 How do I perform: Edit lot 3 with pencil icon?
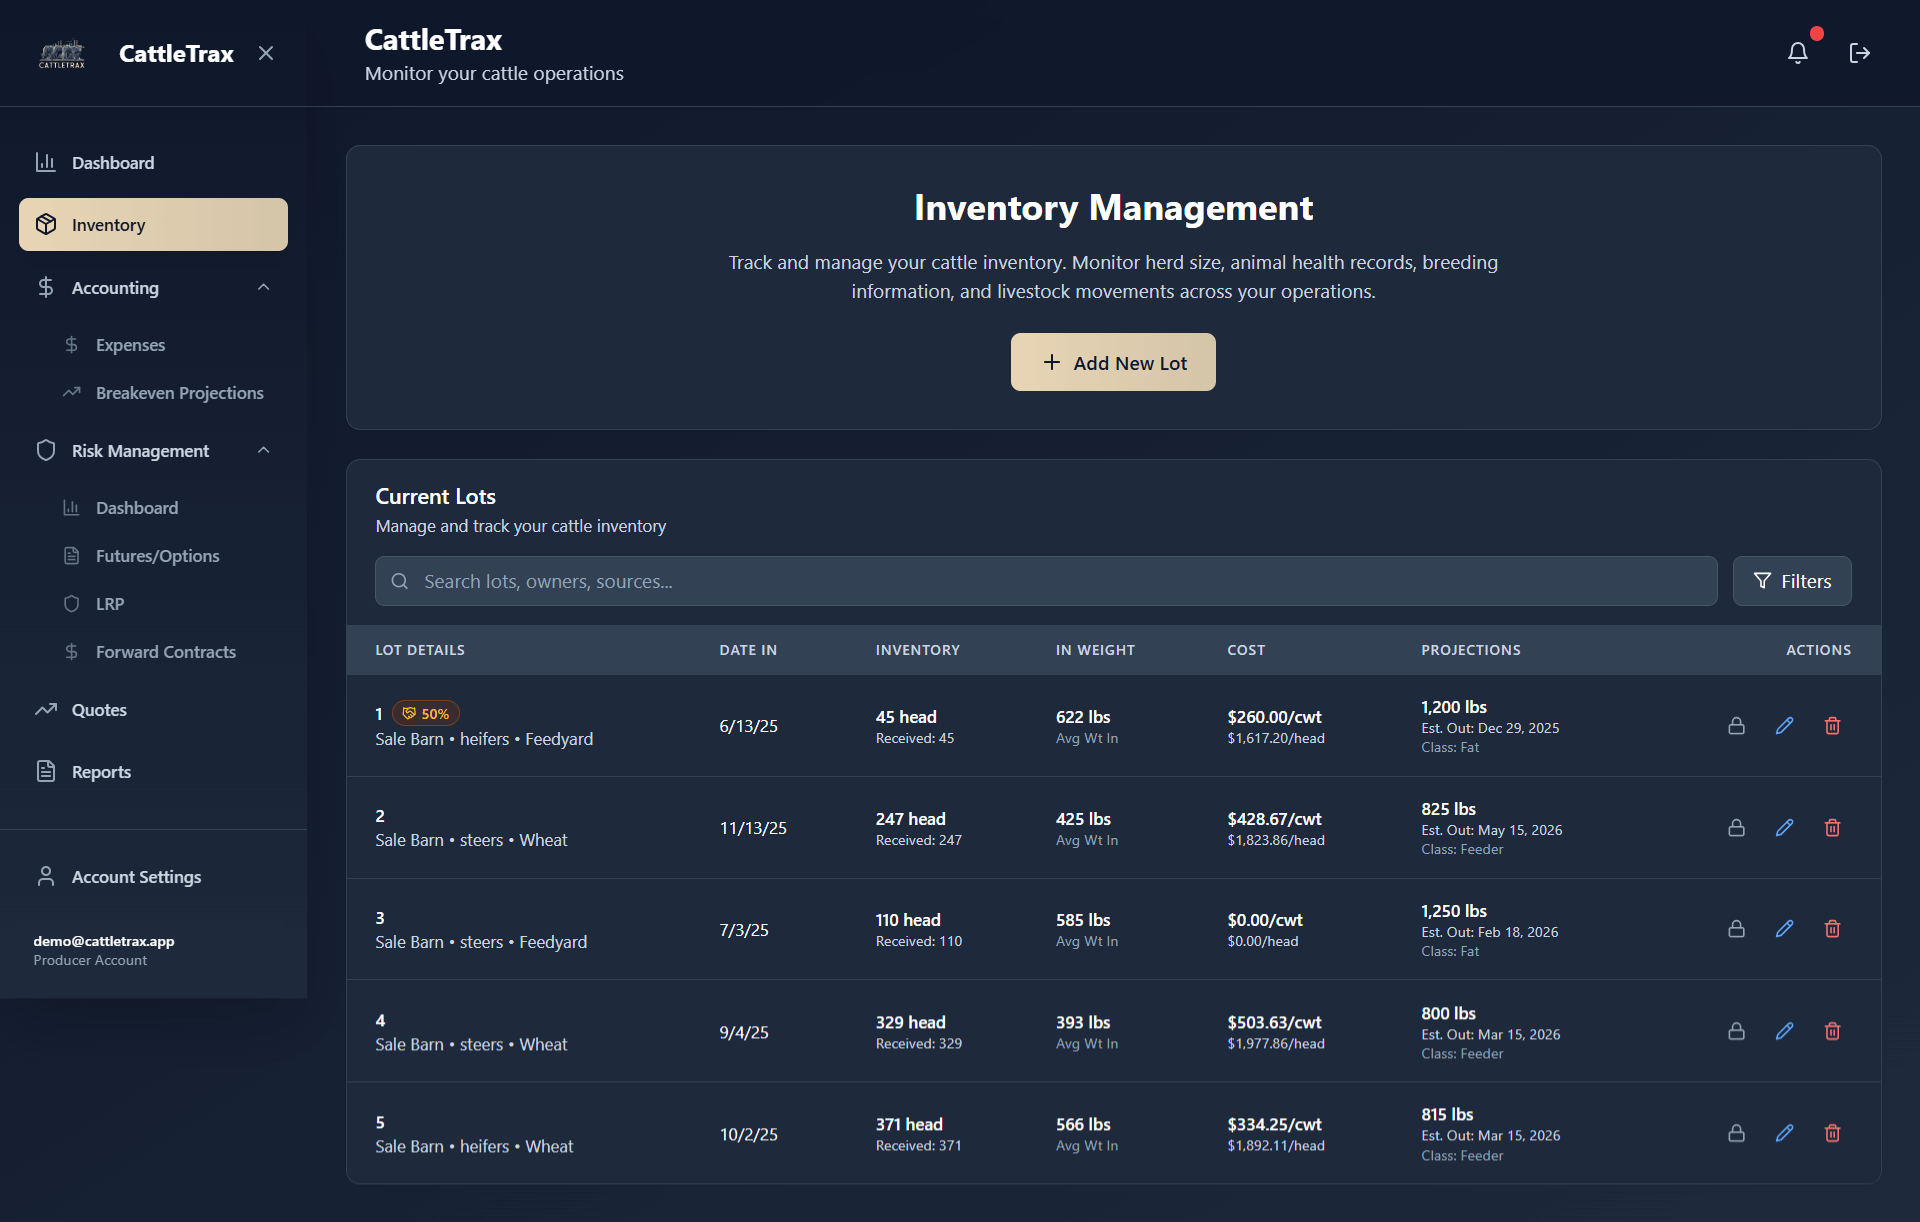click(1784, 929)
